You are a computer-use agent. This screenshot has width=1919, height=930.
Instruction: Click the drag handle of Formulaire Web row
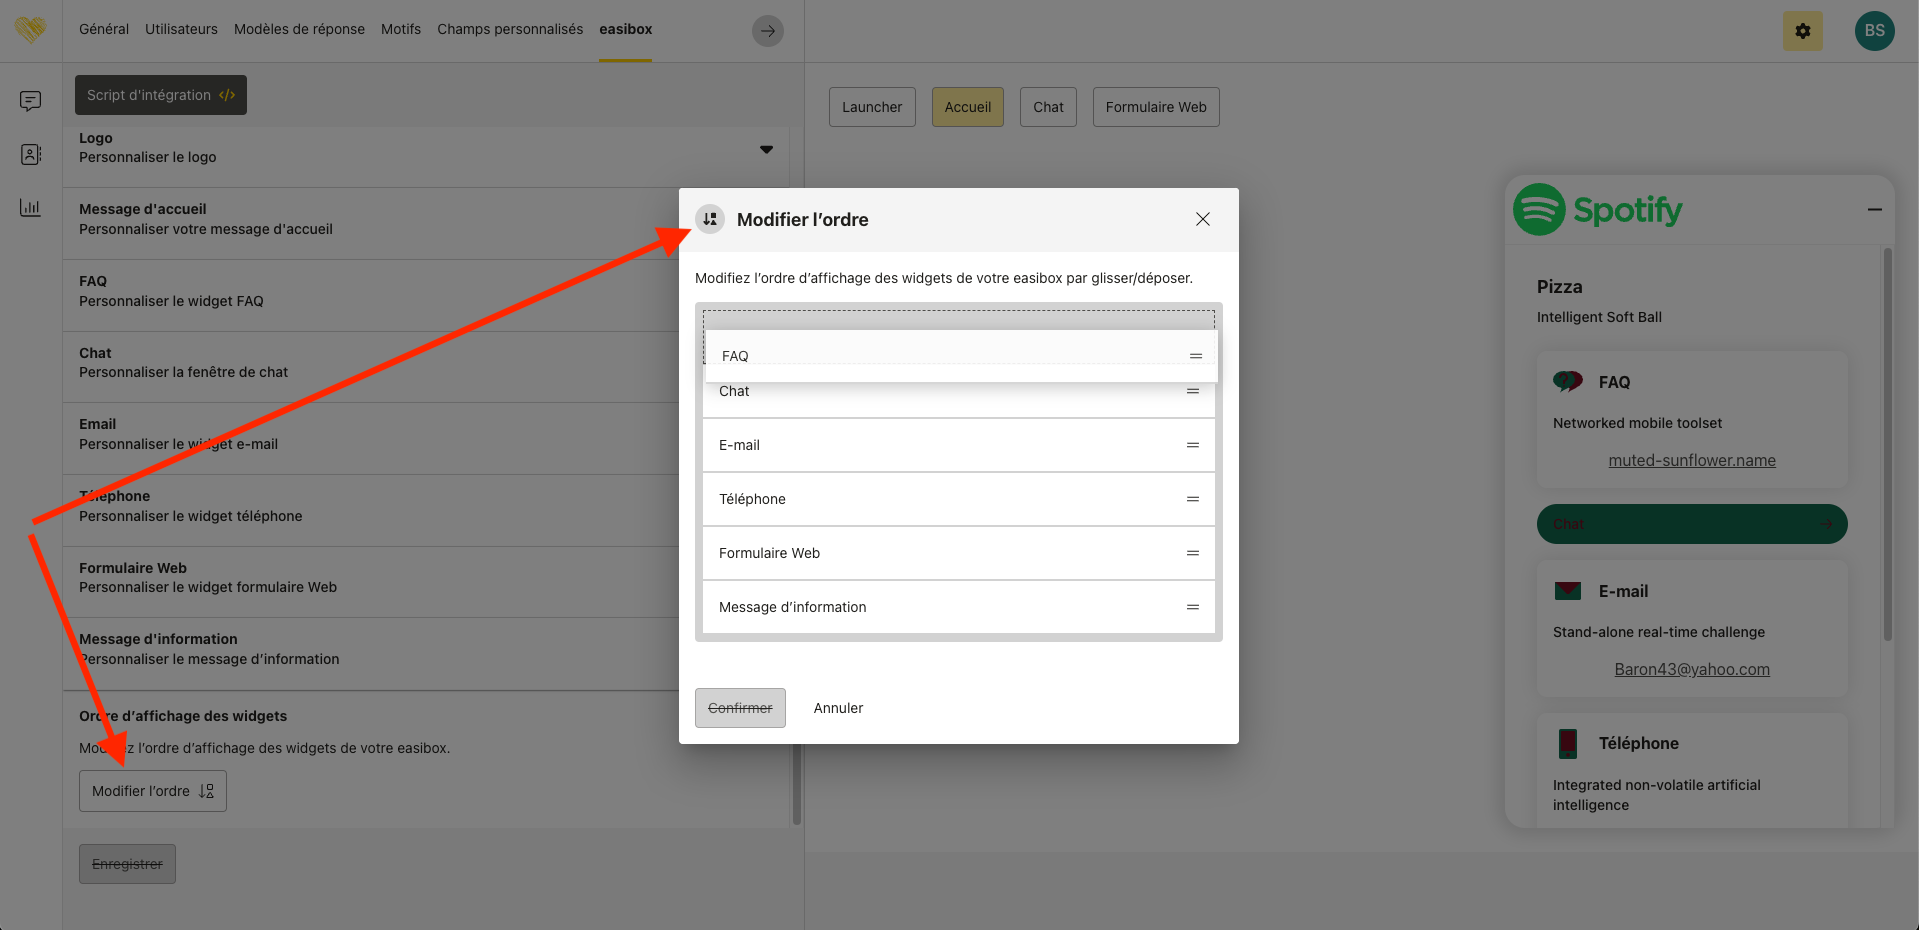tap(1192, 553)
